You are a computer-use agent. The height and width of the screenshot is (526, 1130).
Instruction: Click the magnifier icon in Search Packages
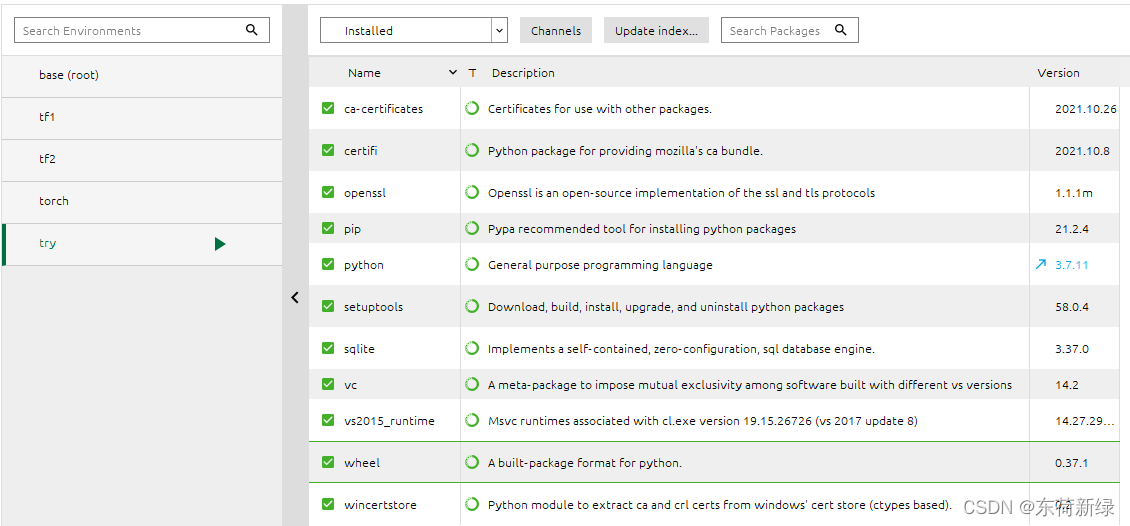pyautogui.click(x=841, y=30)
